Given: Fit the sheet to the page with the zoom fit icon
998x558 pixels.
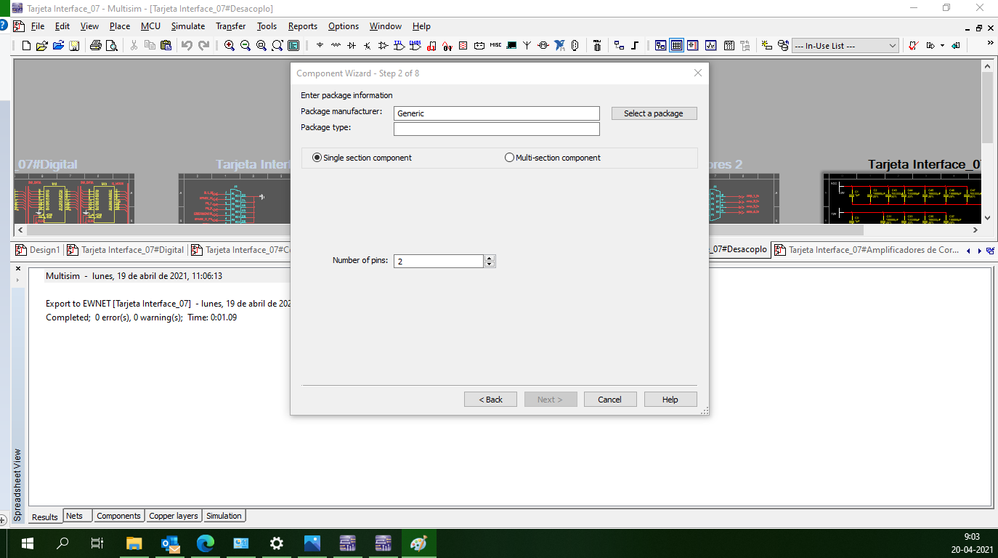Looking at the screenshot, I should [x=278, y=45].
